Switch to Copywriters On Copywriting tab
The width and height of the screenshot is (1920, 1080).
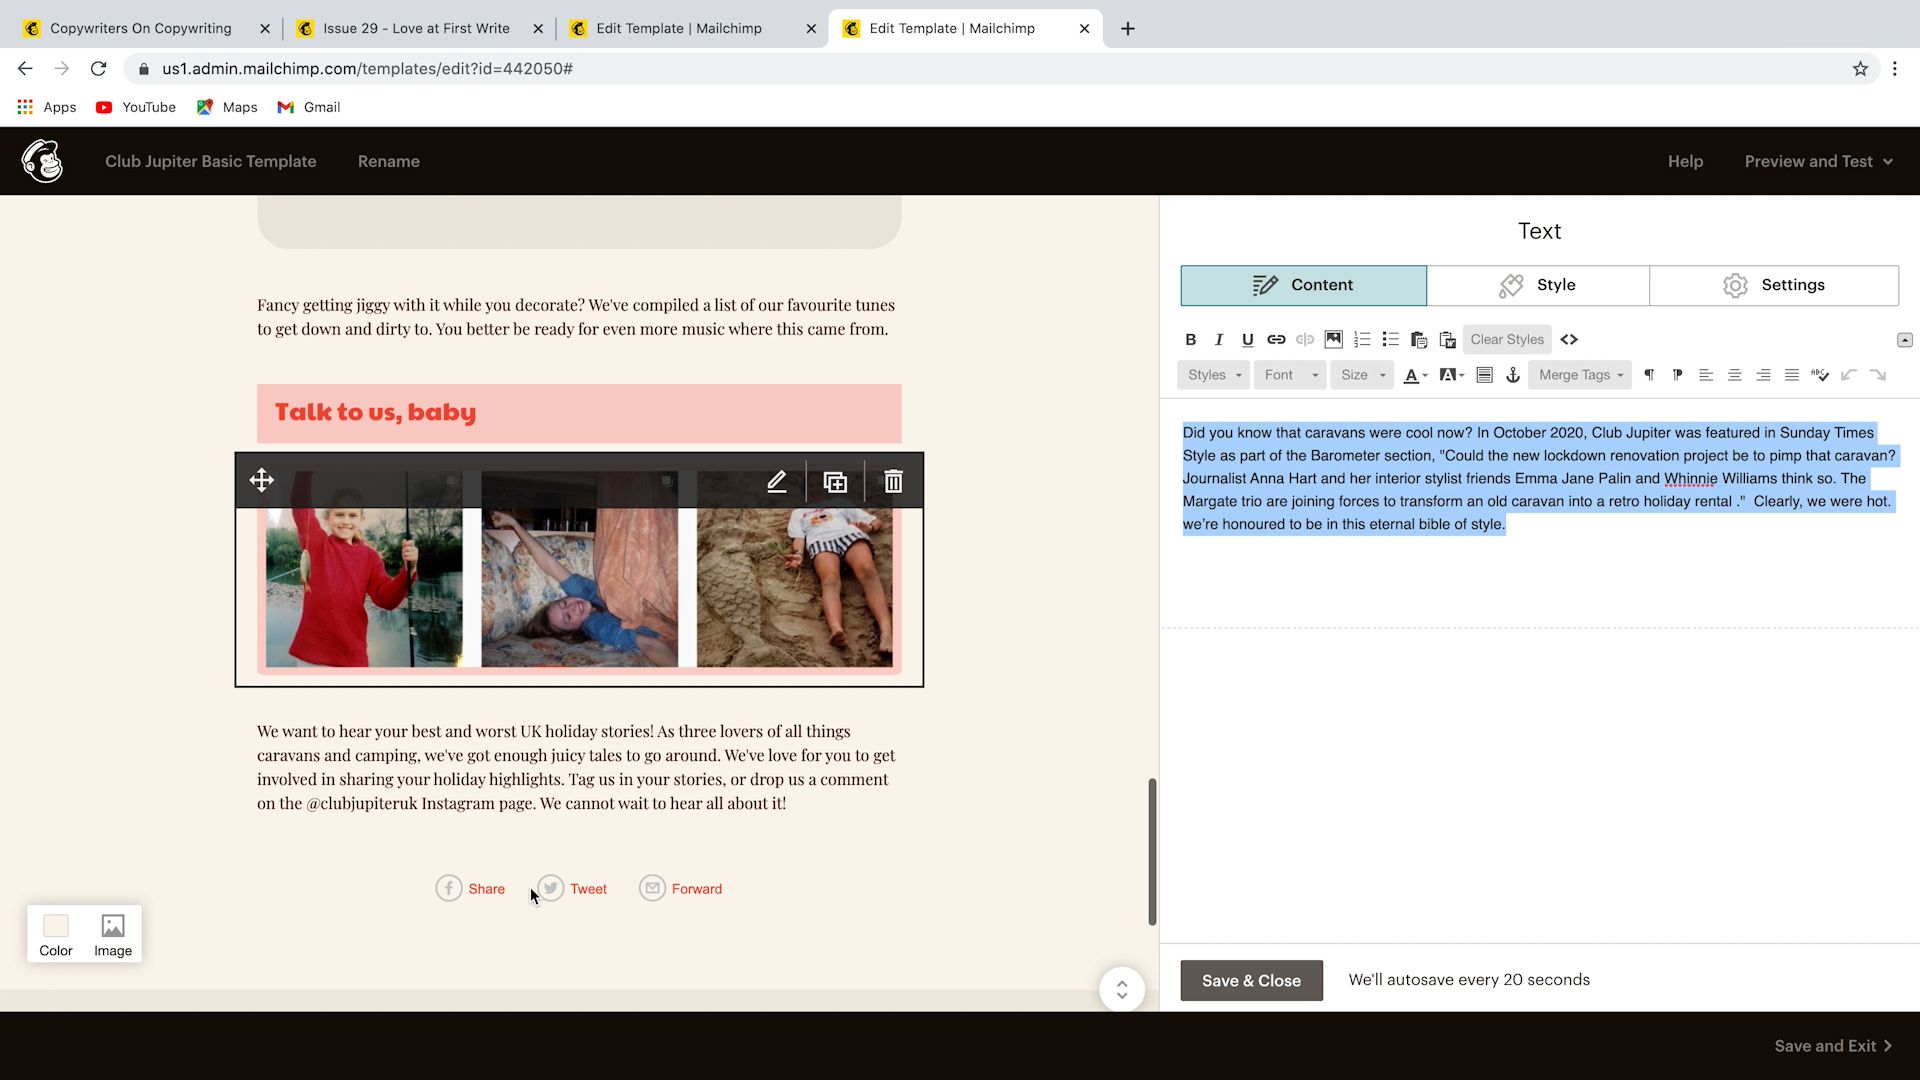tap(140, 28)
